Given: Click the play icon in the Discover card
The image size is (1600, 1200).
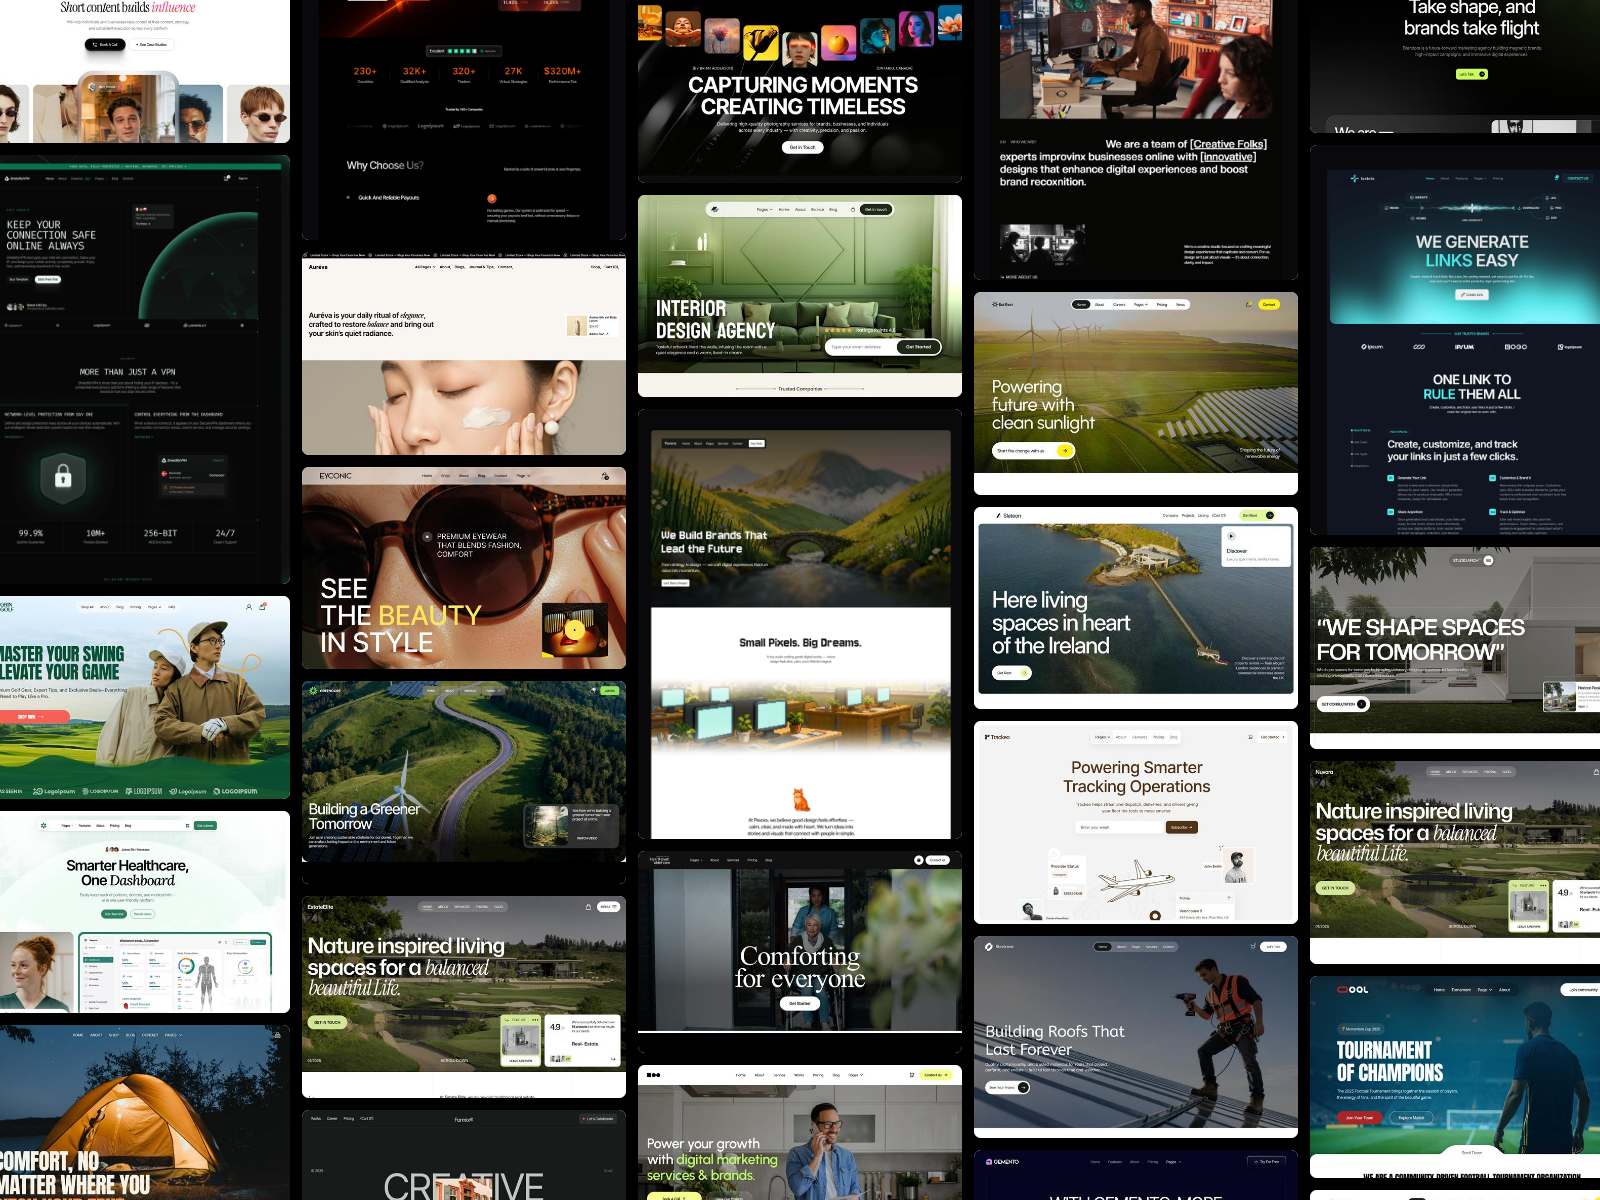Looking at the screenshot, I should click(x=1231, y=536).
